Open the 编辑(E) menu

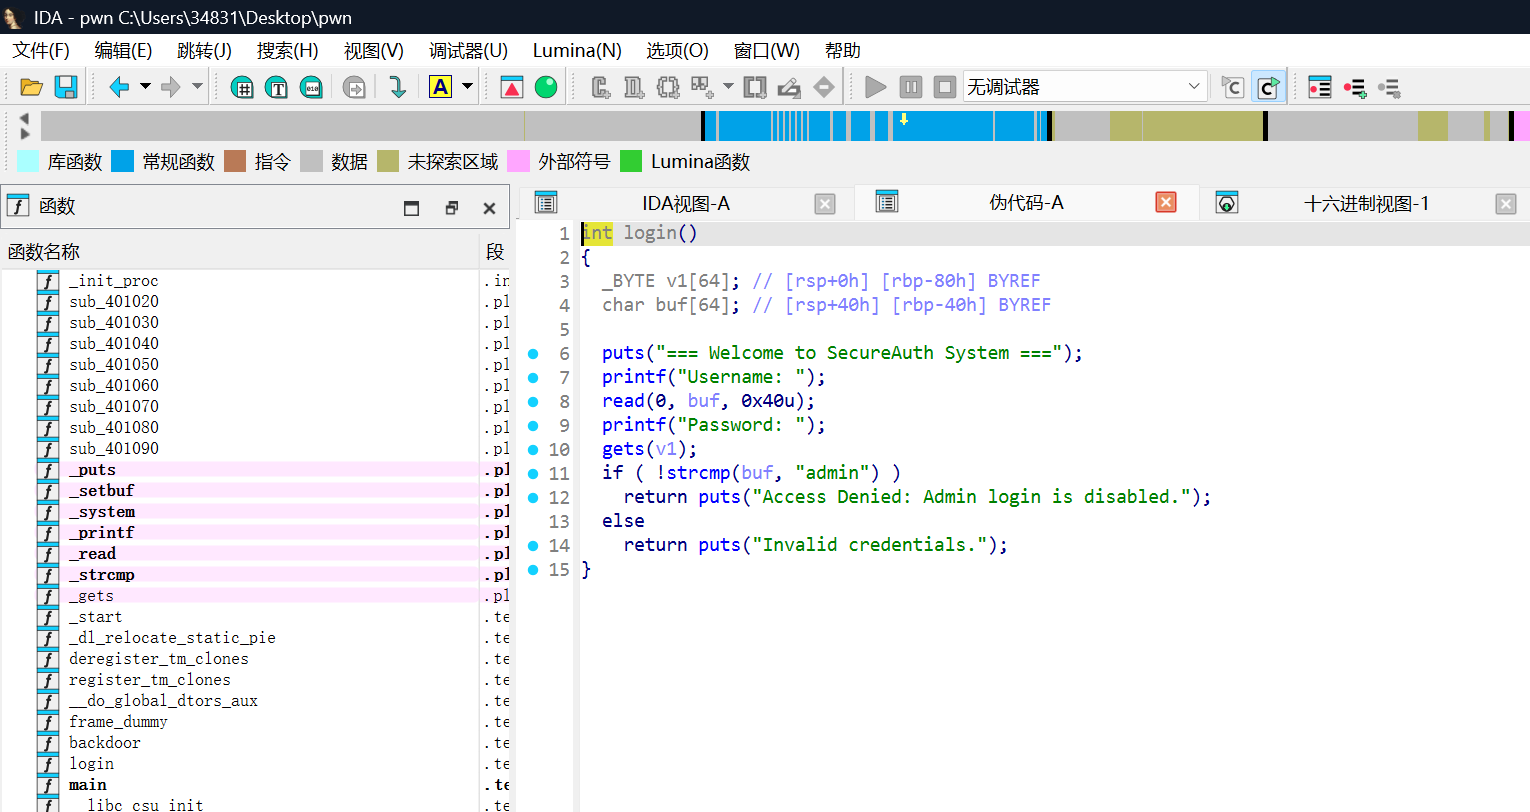[x=123, y=50]
